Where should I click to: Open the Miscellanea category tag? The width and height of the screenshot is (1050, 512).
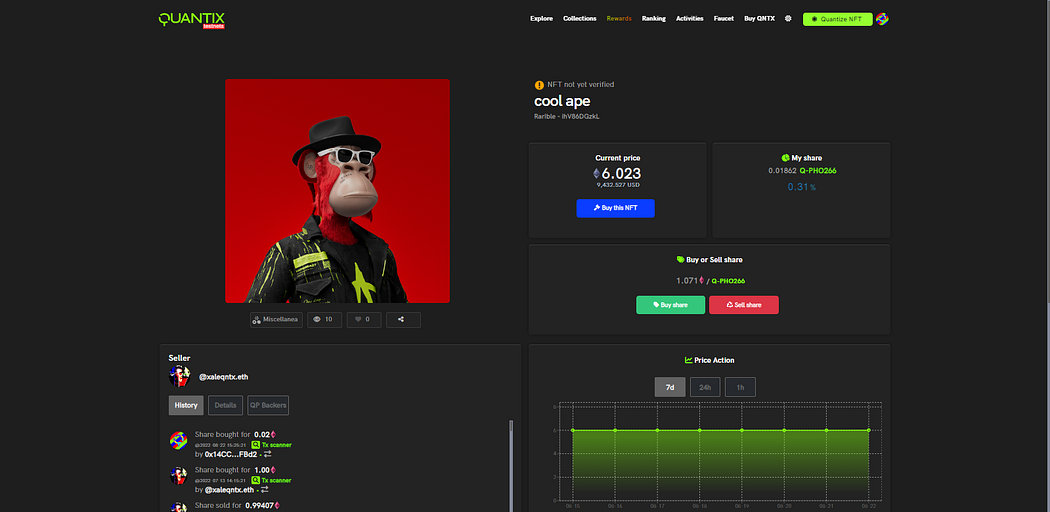pos(277,319)
